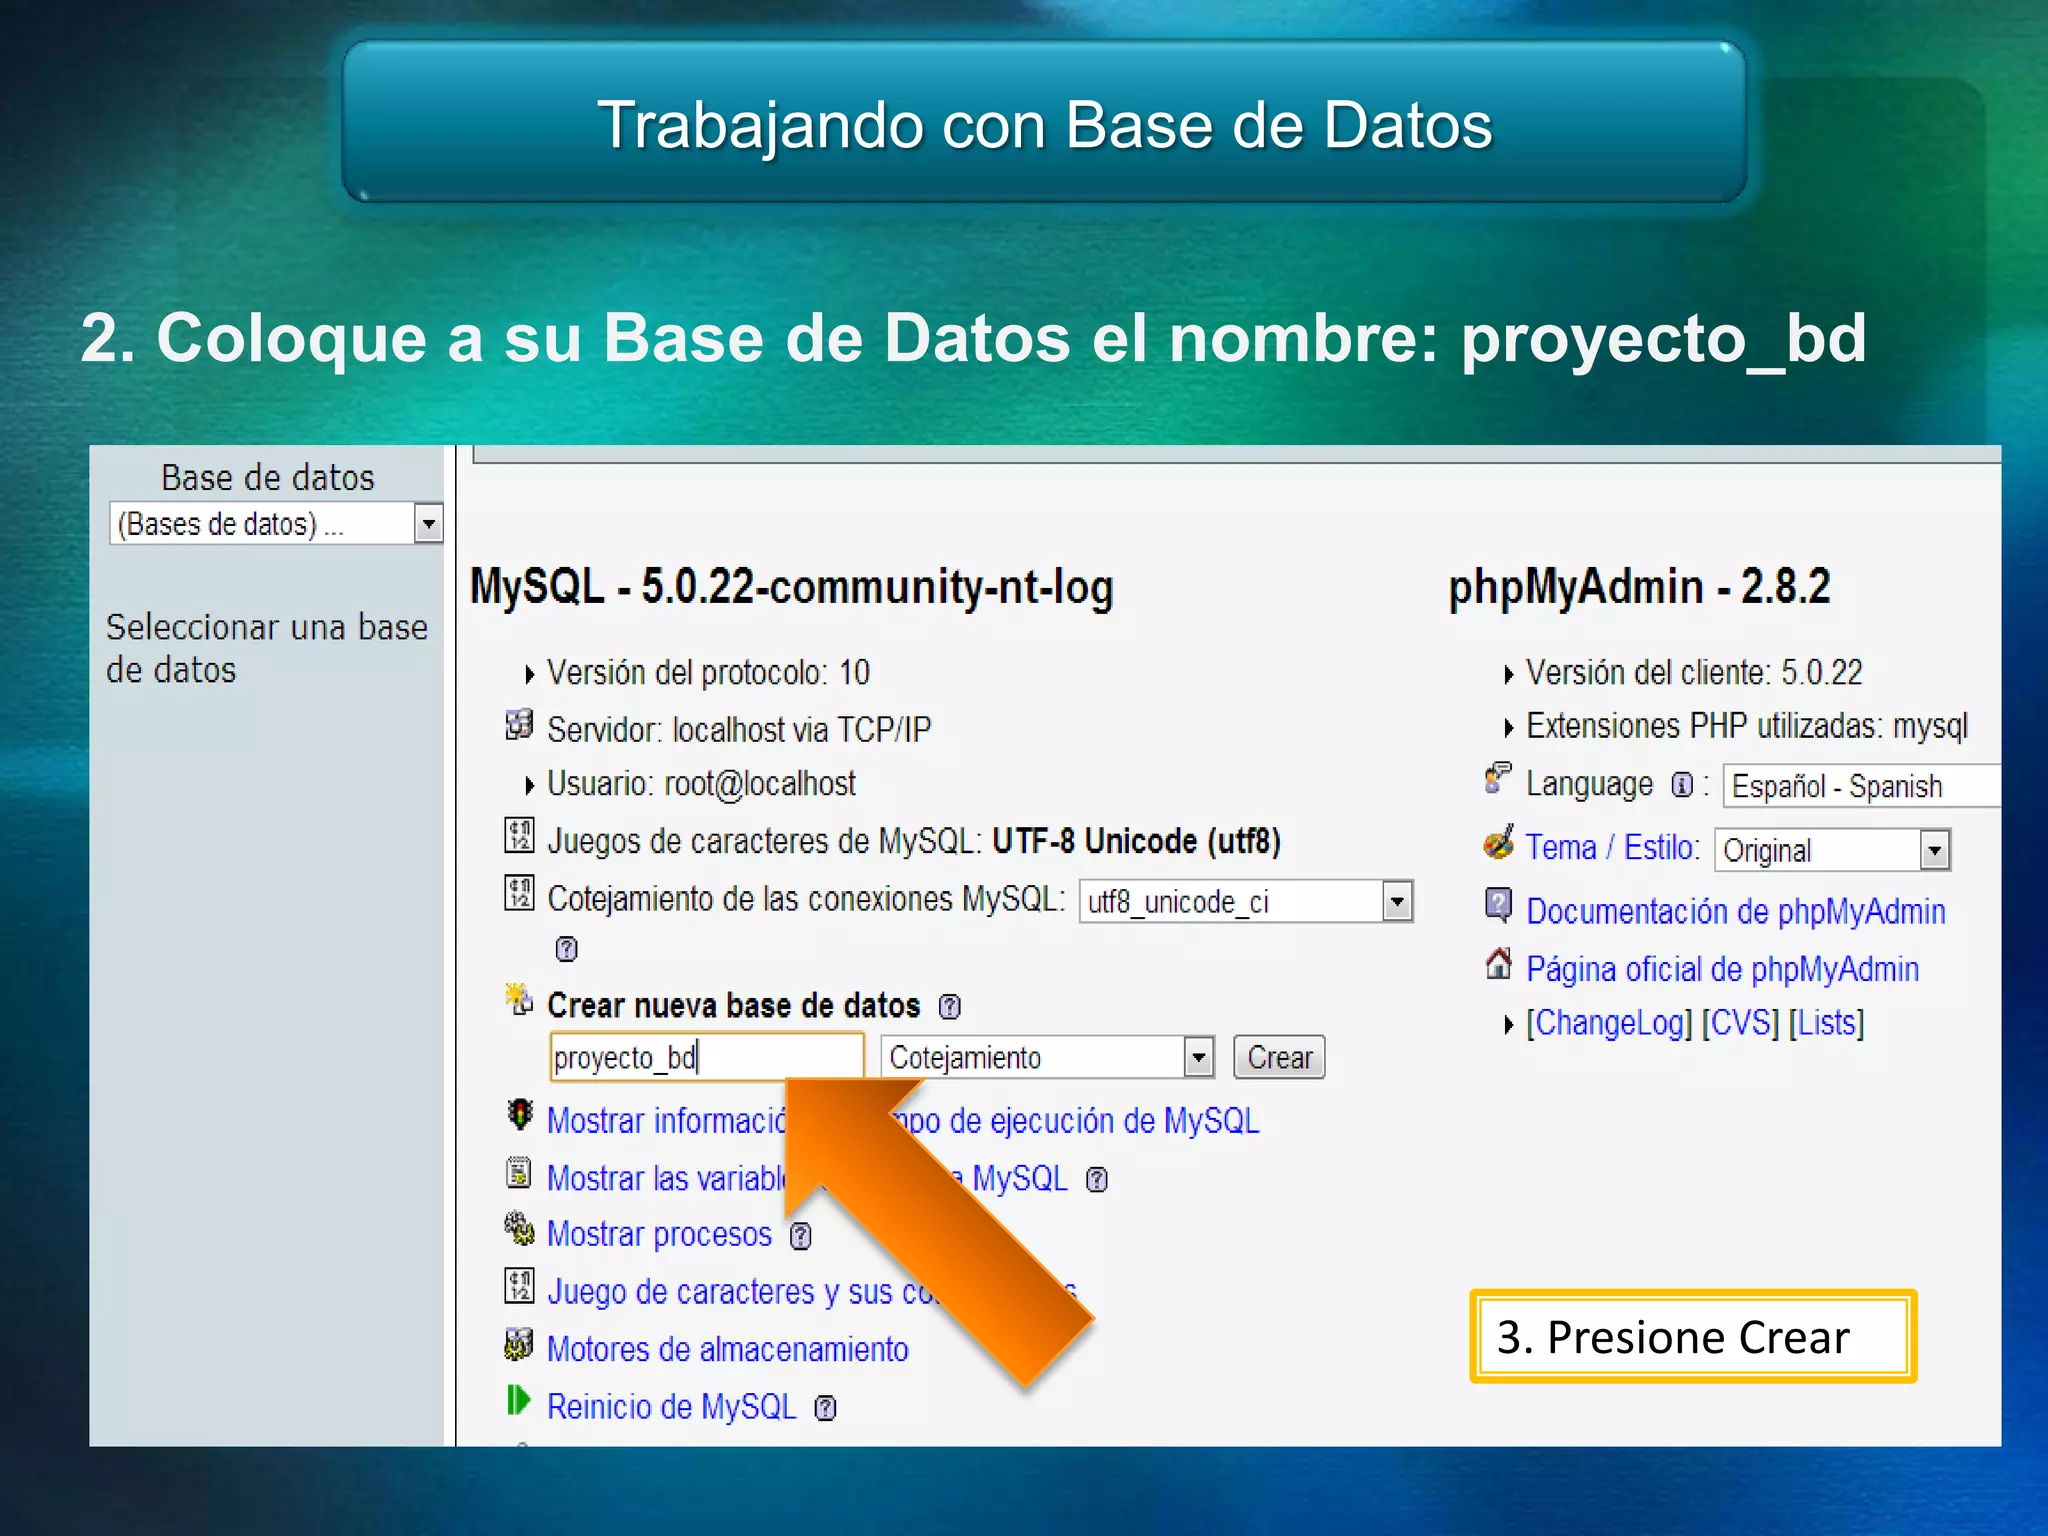Click the traffic light icon for MySQL runtime information
Viewport: 2048px width, 1536px height.
(x=519, y=1114)
